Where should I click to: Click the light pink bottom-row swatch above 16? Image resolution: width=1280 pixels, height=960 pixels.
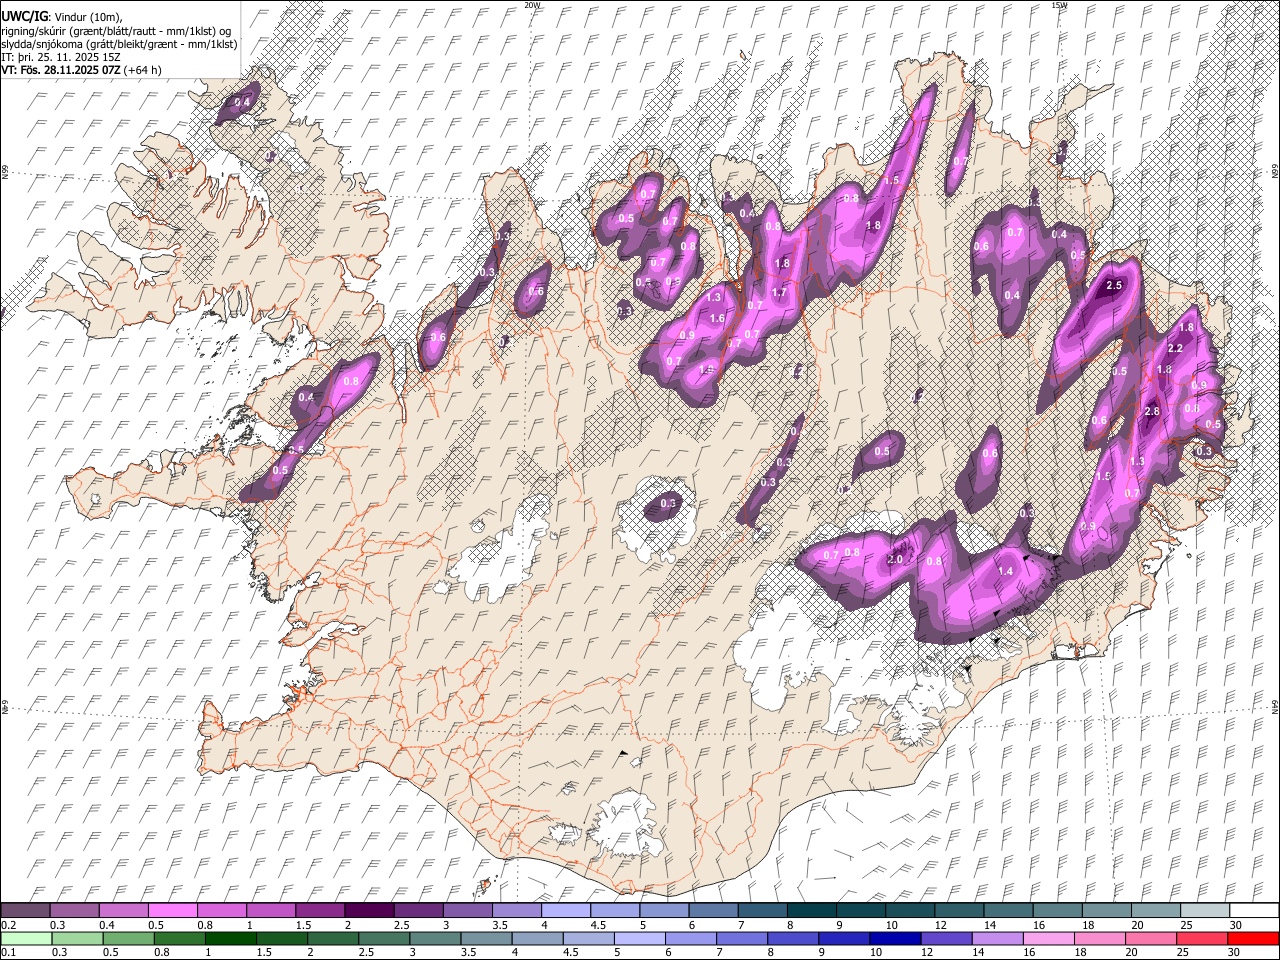(x=1048, y=938)
